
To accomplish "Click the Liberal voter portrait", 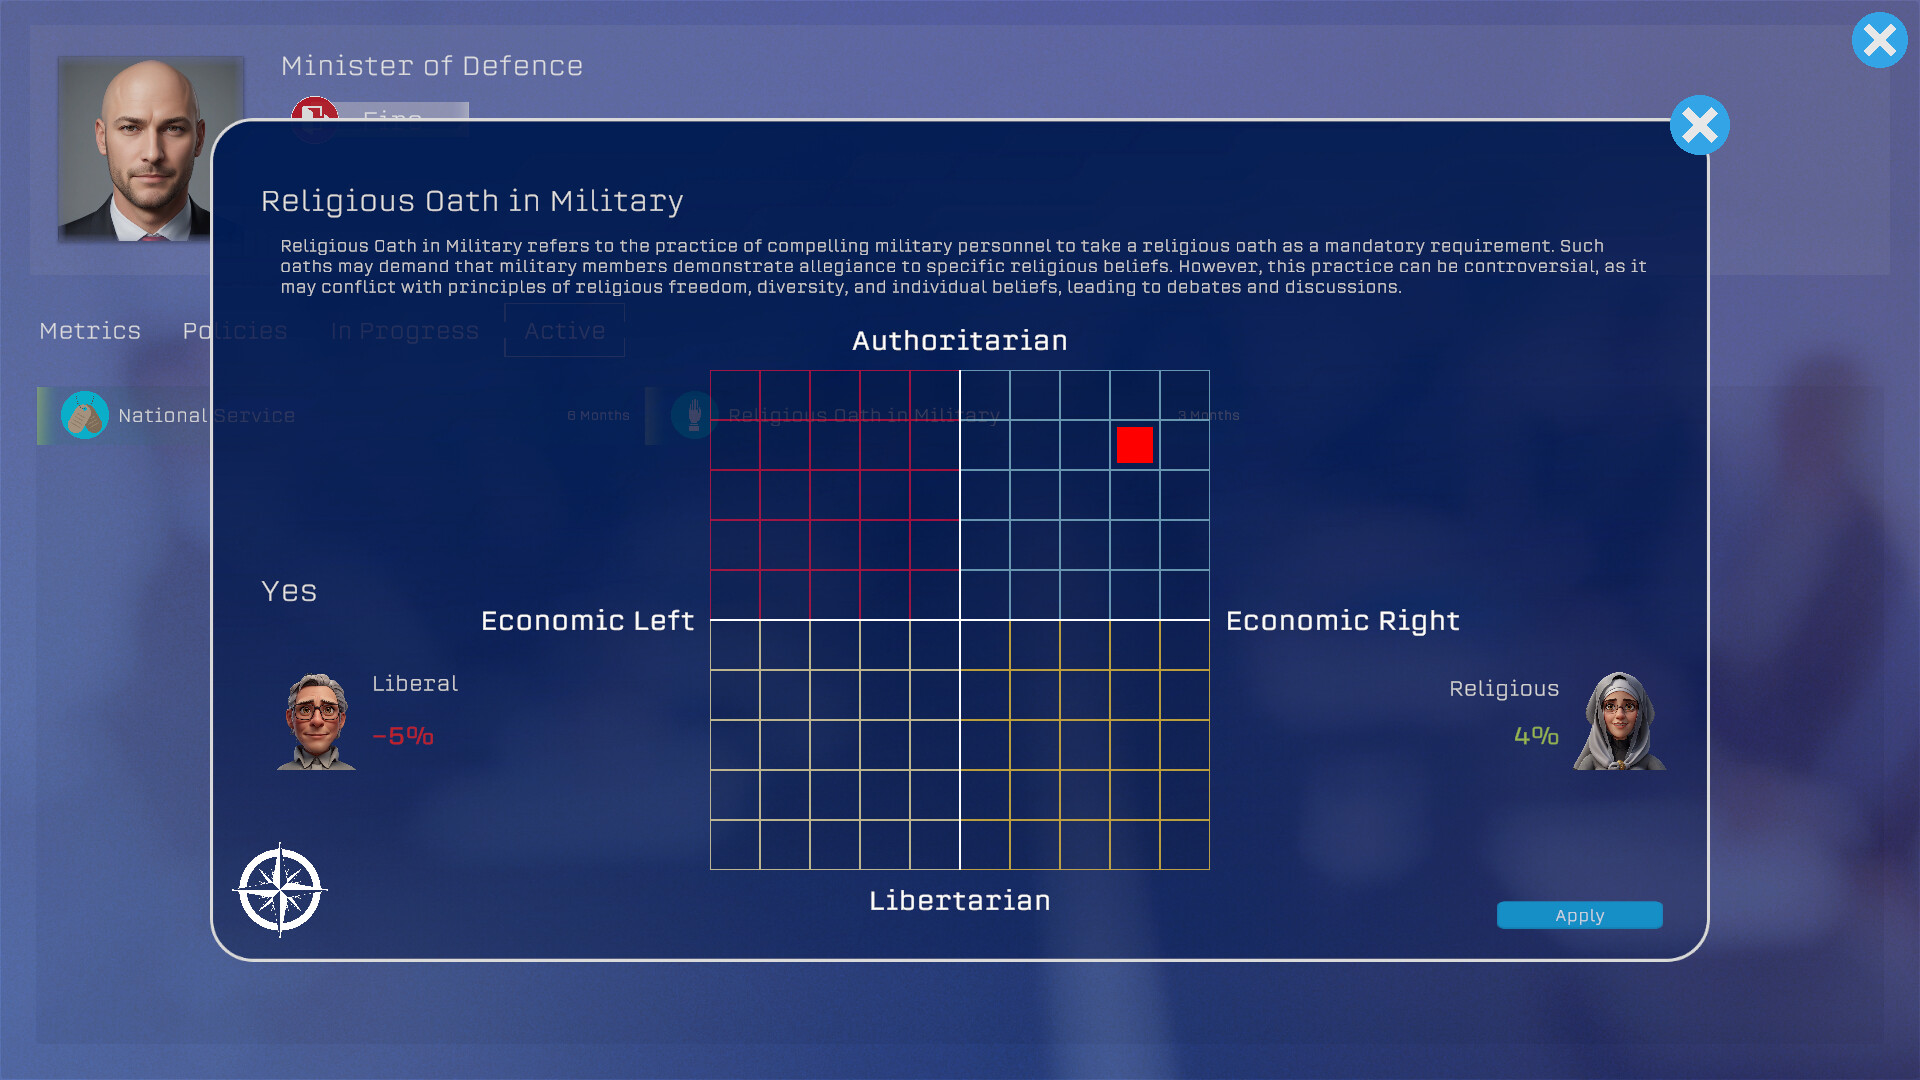I will [x=316, y=721].
